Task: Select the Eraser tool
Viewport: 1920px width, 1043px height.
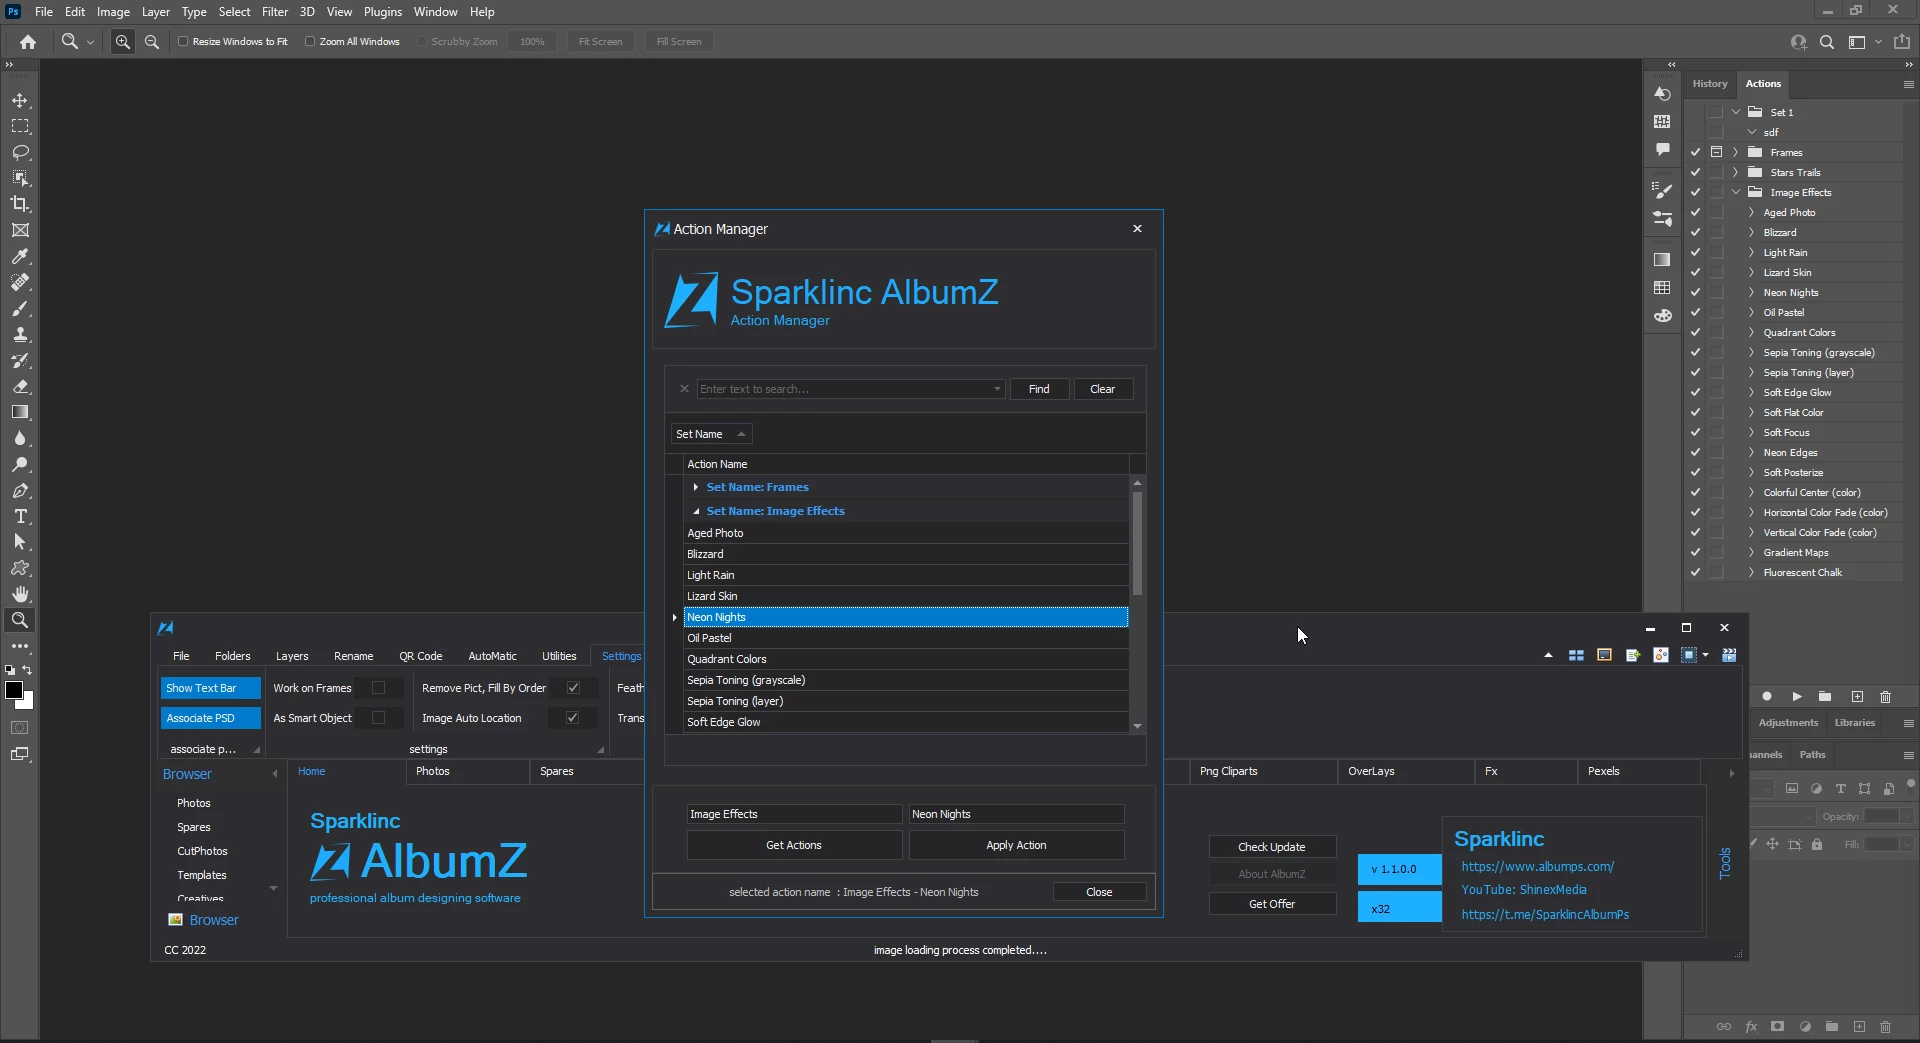Action: pos(20,386)
